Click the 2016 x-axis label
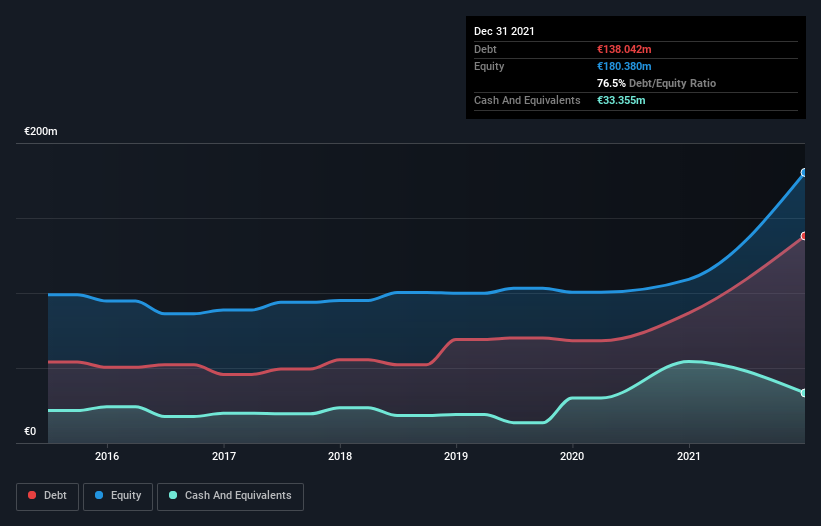The width and height of the screenshot is (821, 526). click(107, 456)
